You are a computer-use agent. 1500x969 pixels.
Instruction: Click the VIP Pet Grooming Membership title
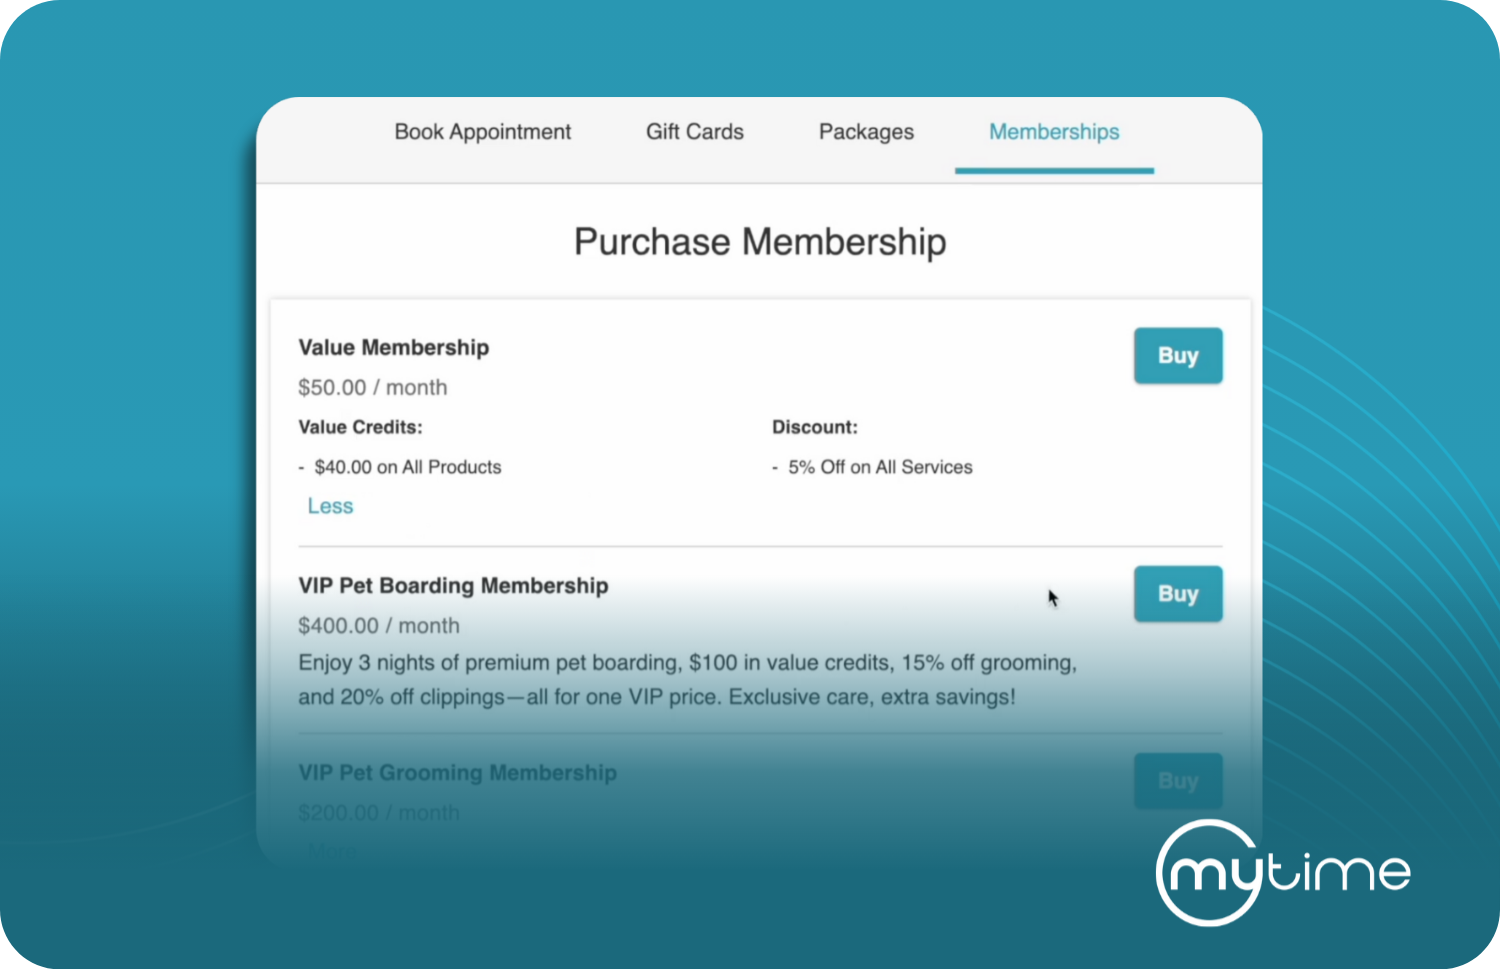(x=457, y=773)
